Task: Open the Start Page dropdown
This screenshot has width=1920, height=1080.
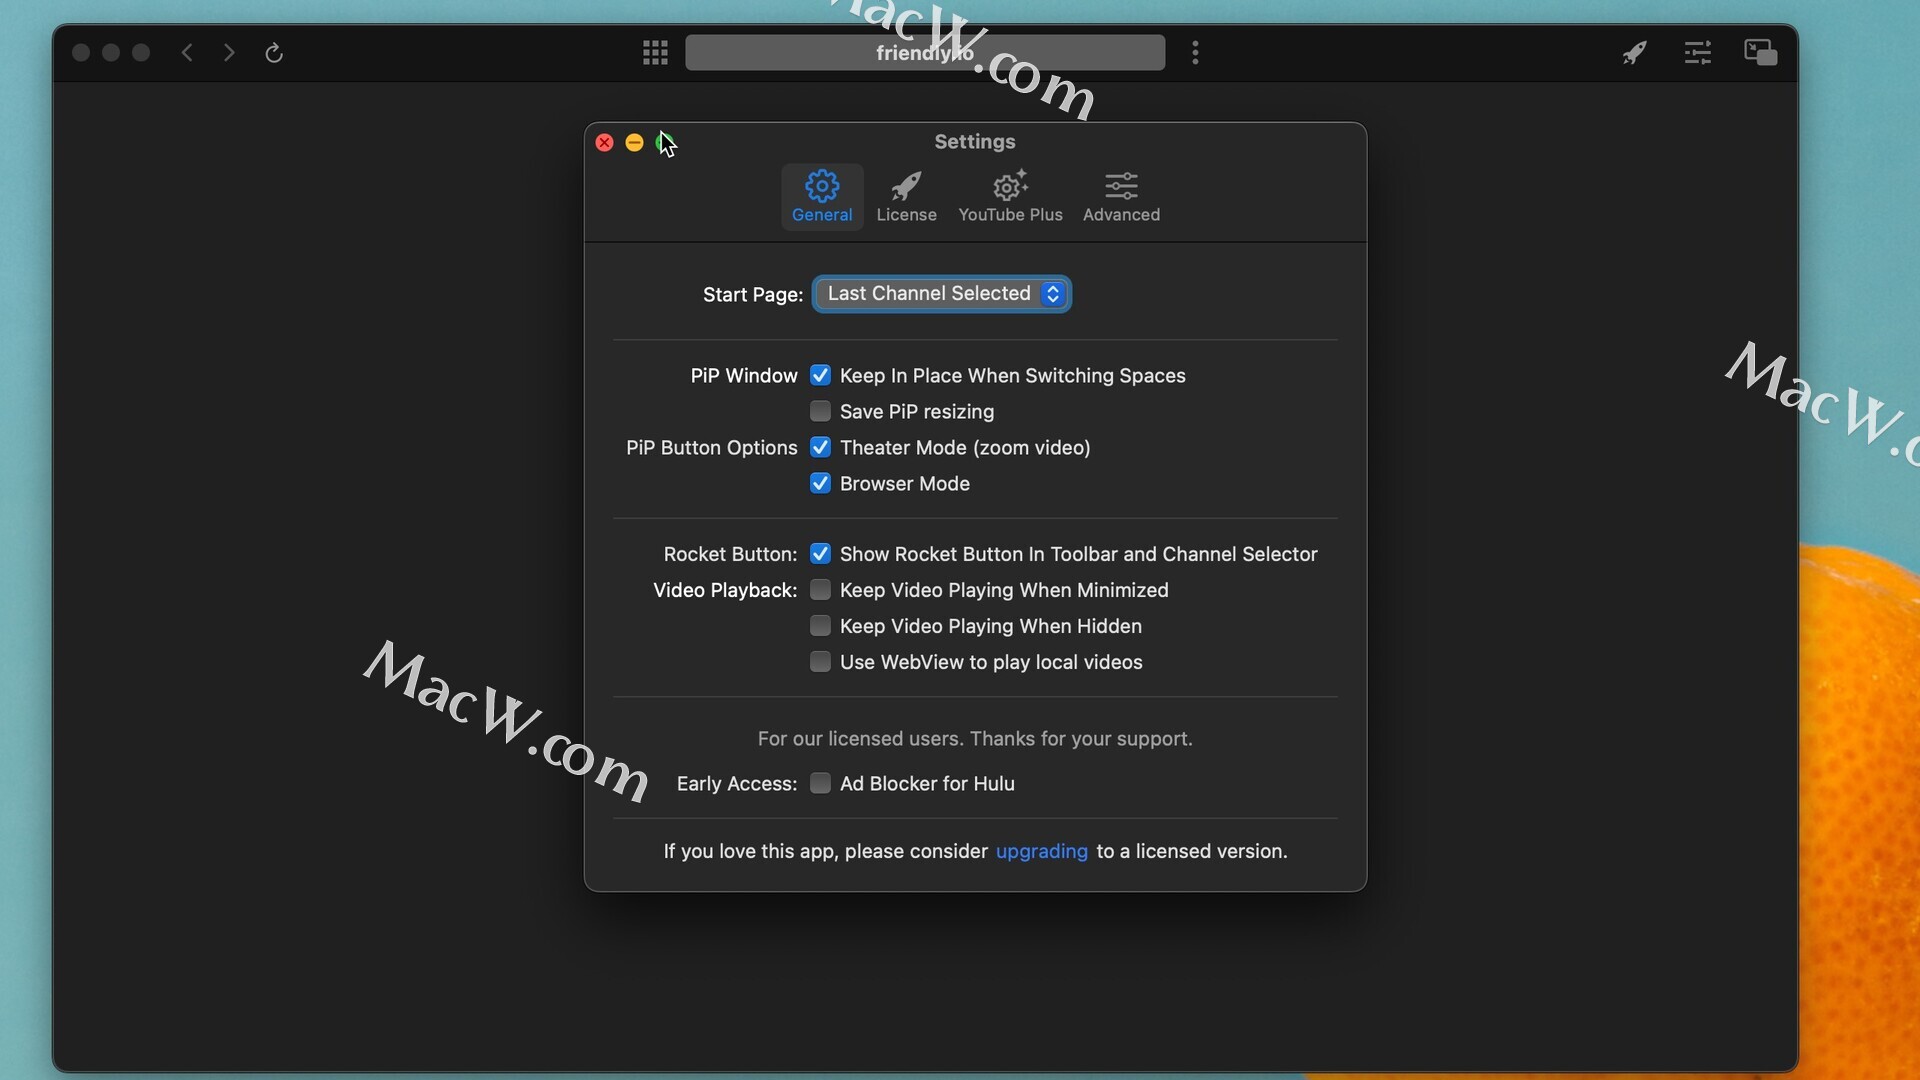Action: 942,294
